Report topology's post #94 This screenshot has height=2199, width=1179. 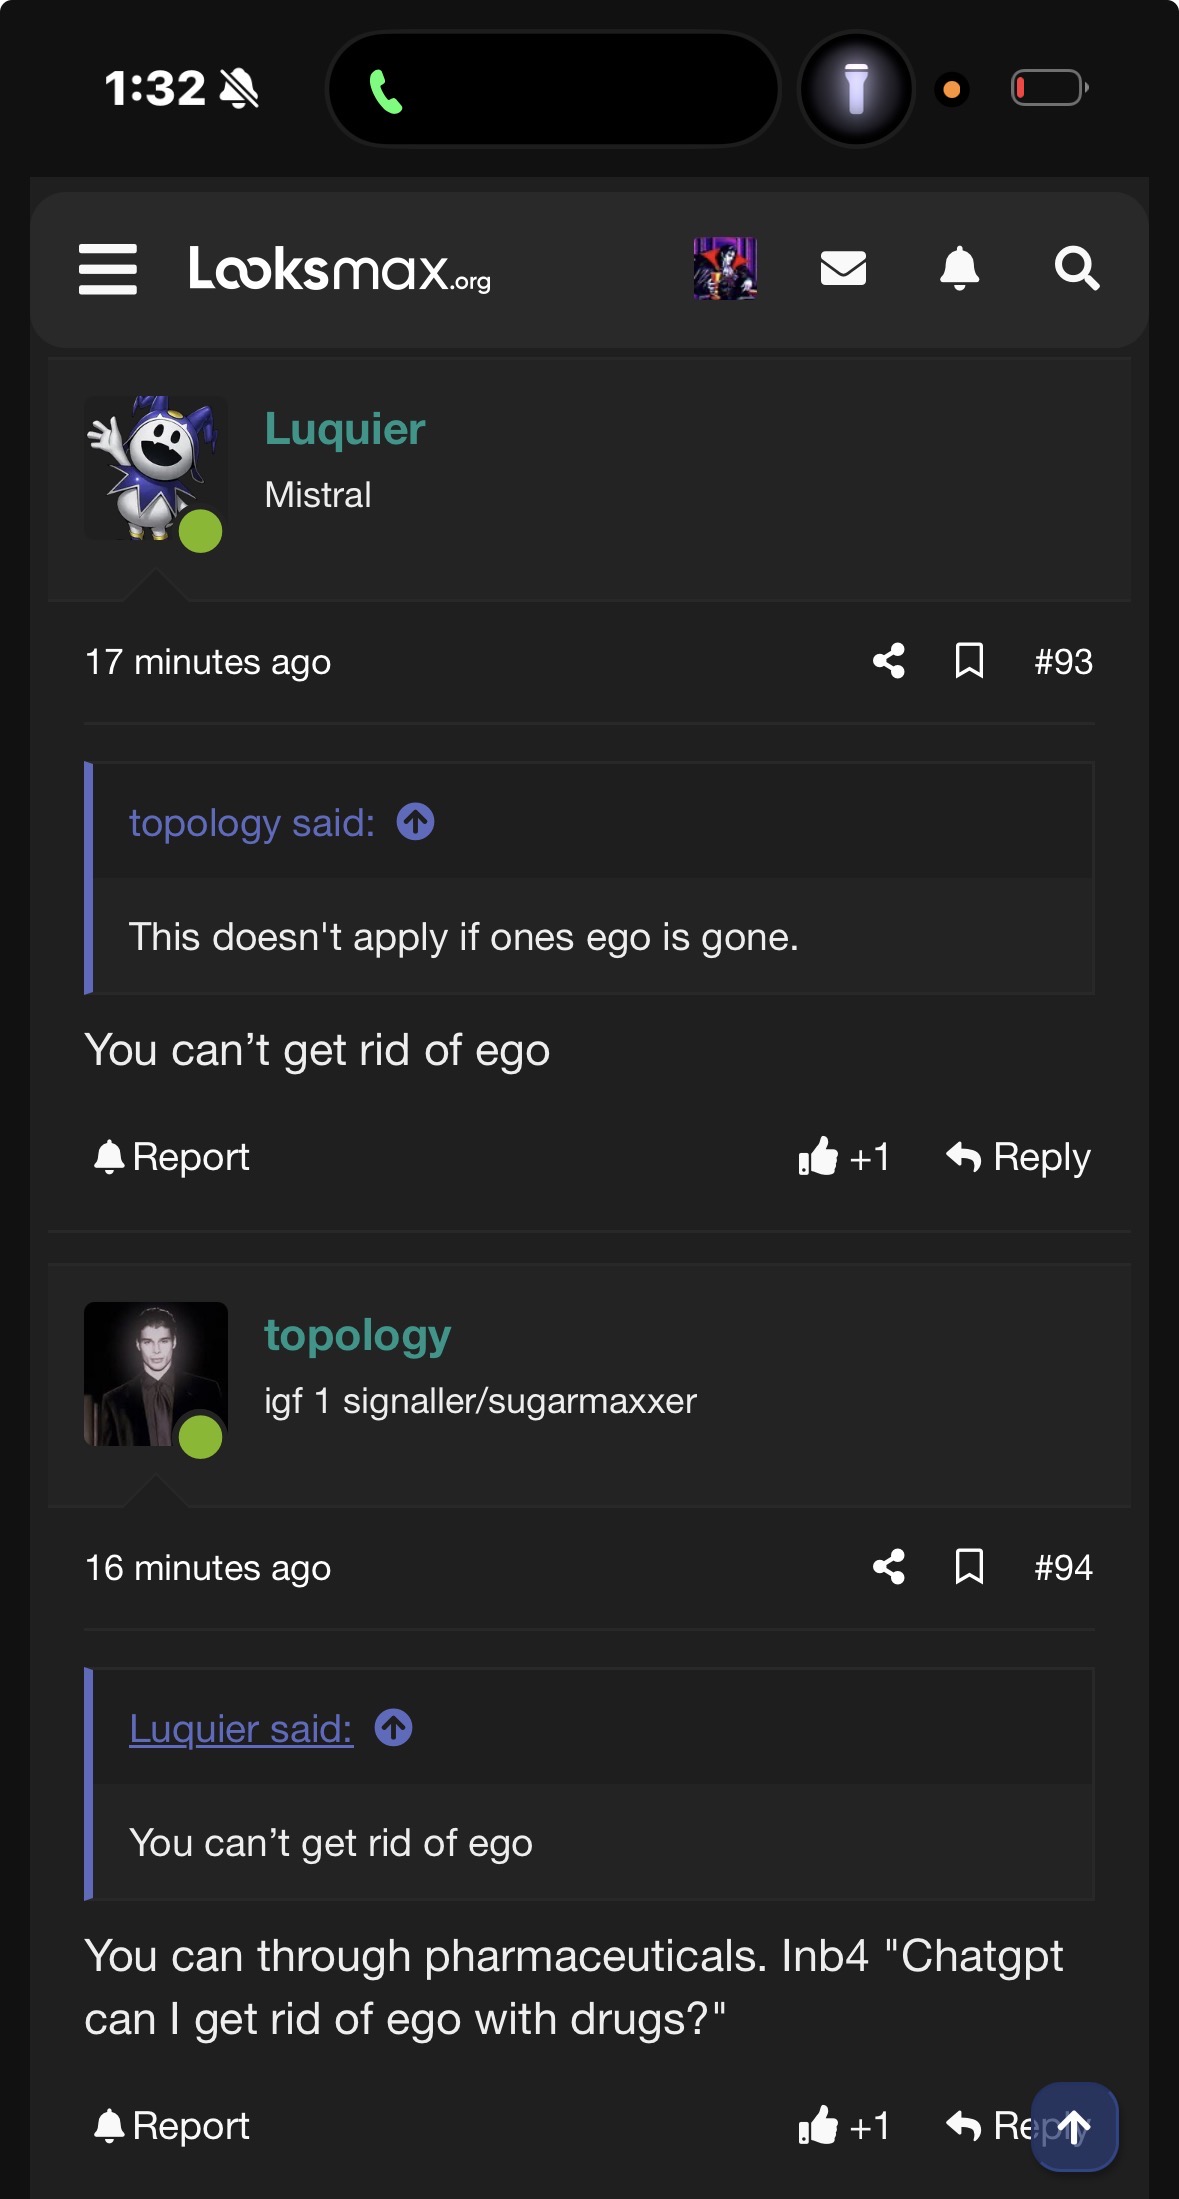(171, 2125)
